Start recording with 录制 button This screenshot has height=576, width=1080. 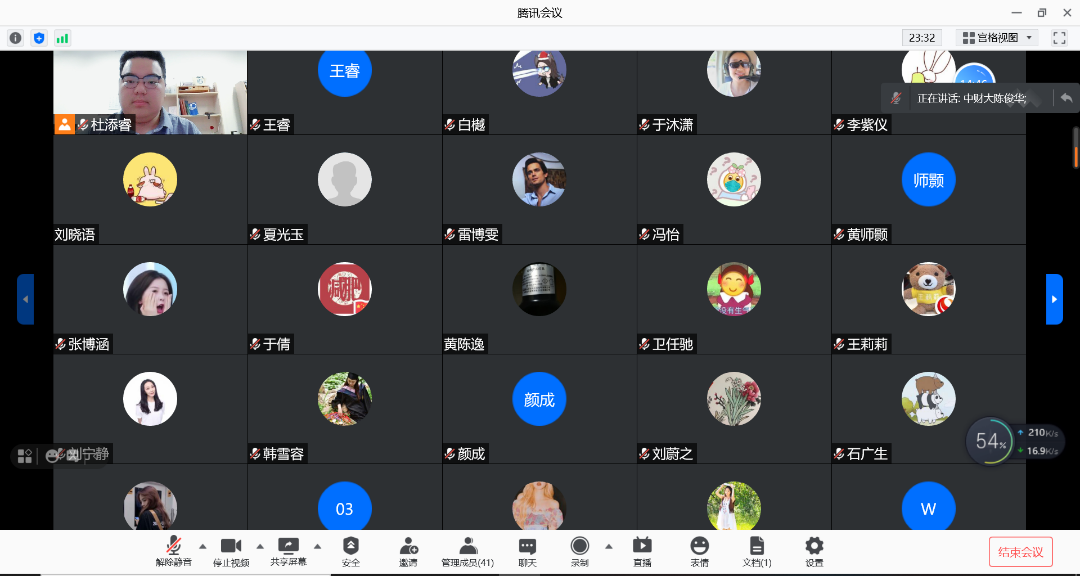(579, 551)
